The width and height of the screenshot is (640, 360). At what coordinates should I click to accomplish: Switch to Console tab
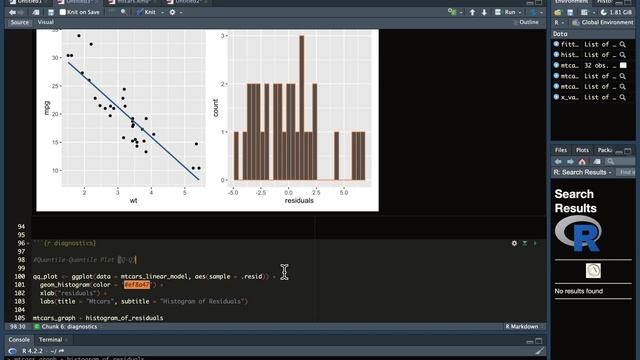[19, 340]
